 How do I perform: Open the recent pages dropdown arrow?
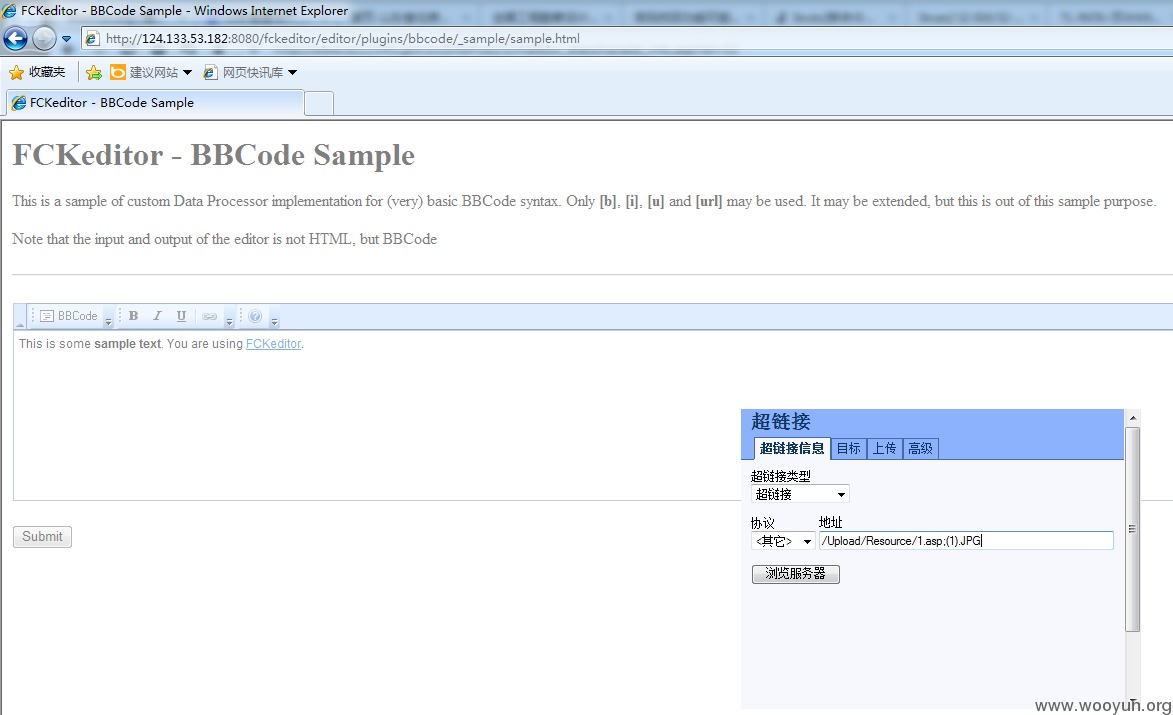click(67, 39)
